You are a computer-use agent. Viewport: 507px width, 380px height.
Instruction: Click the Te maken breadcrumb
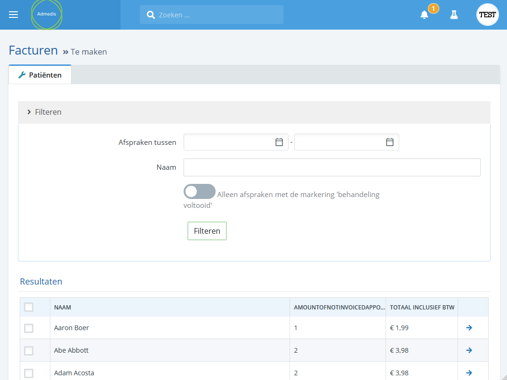[x=89, y=52]
